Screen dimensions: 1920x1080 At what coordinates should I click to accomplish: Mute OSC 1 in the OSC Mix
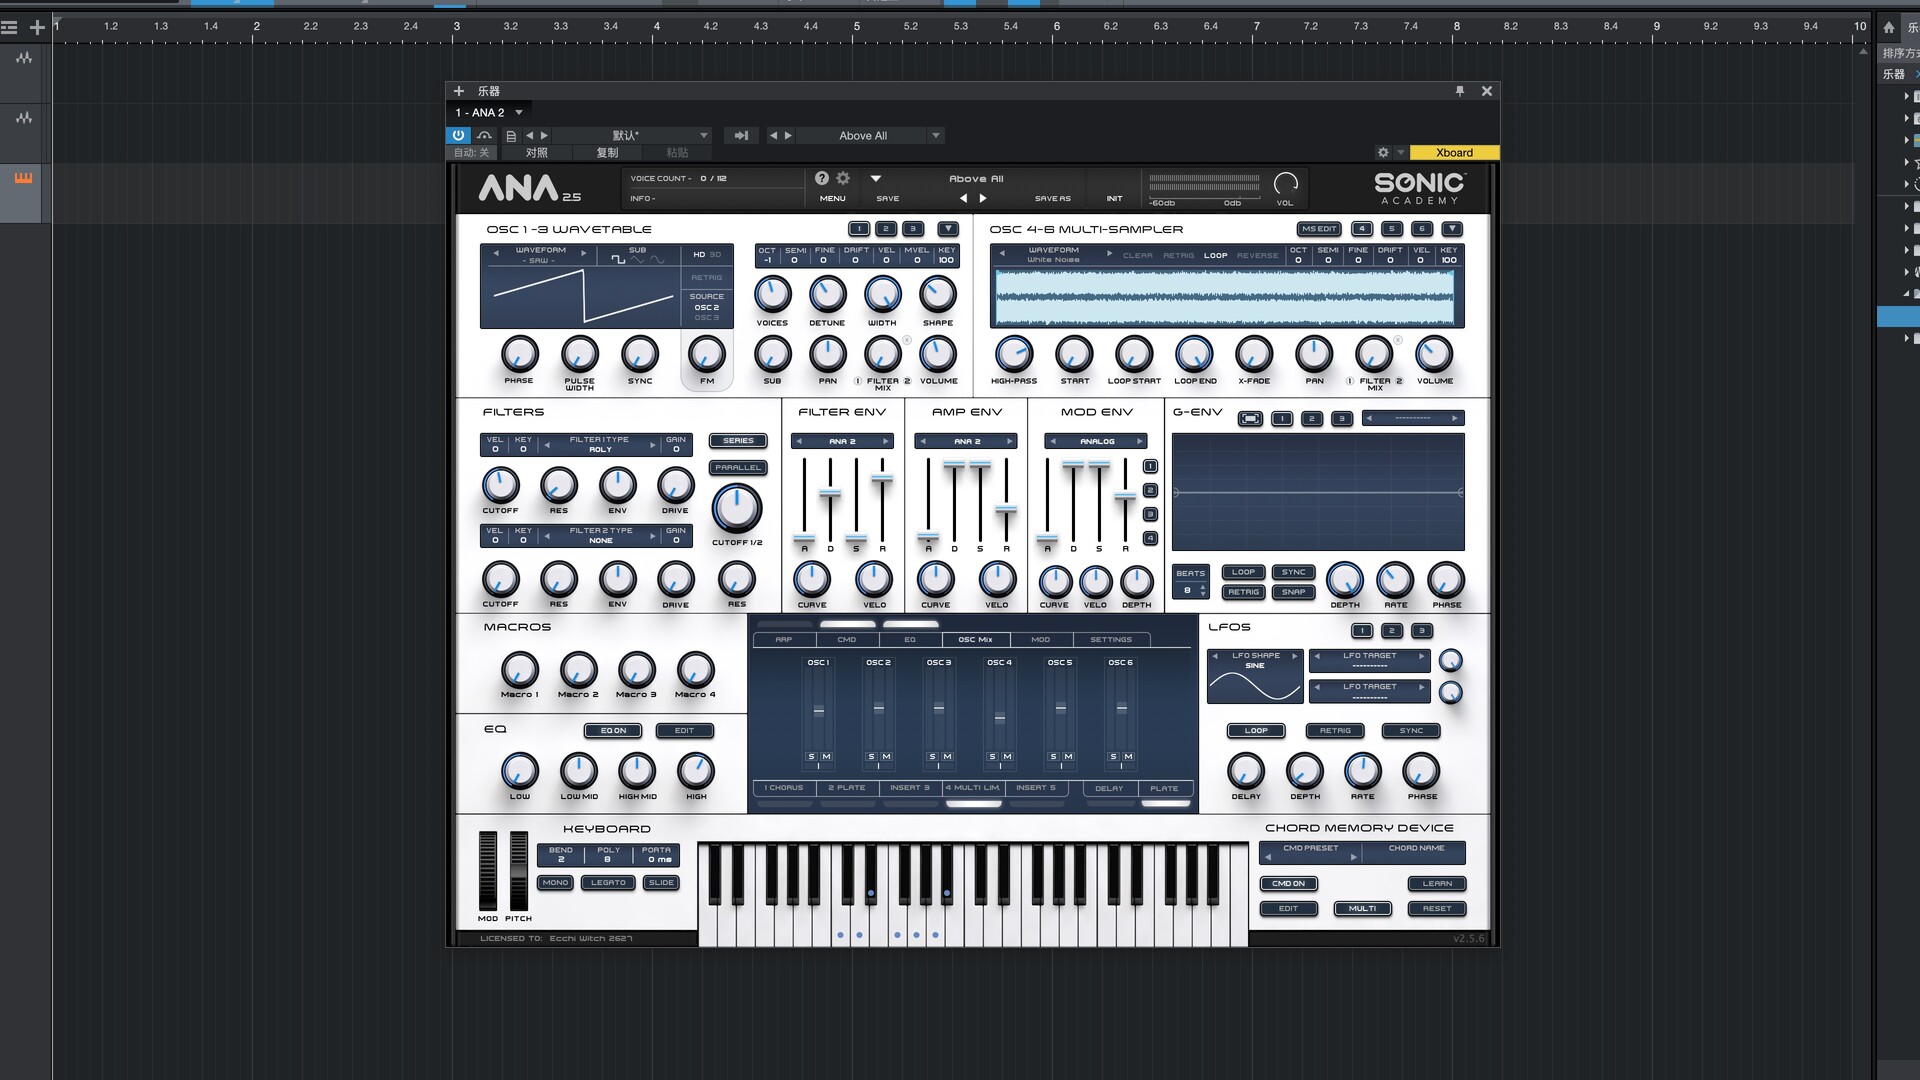click(826, 757)
